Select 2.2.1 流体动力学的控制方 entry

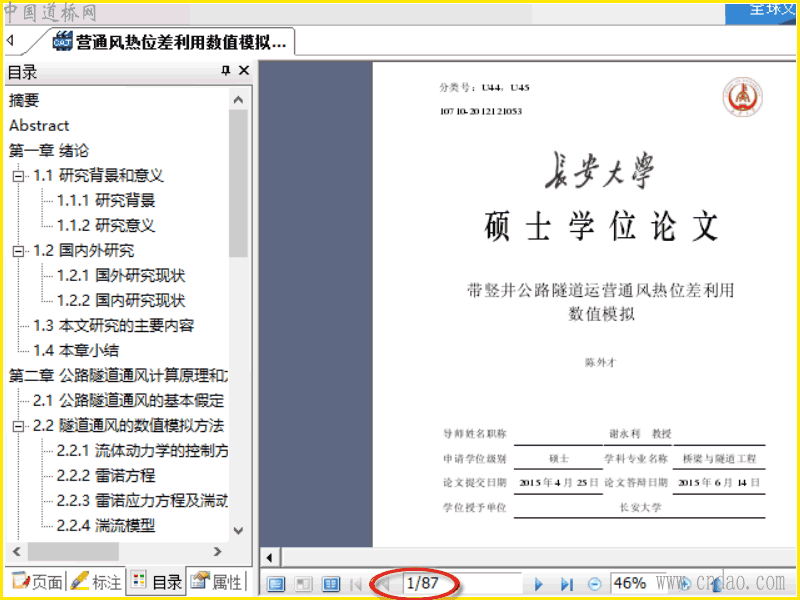coord(142,451)
